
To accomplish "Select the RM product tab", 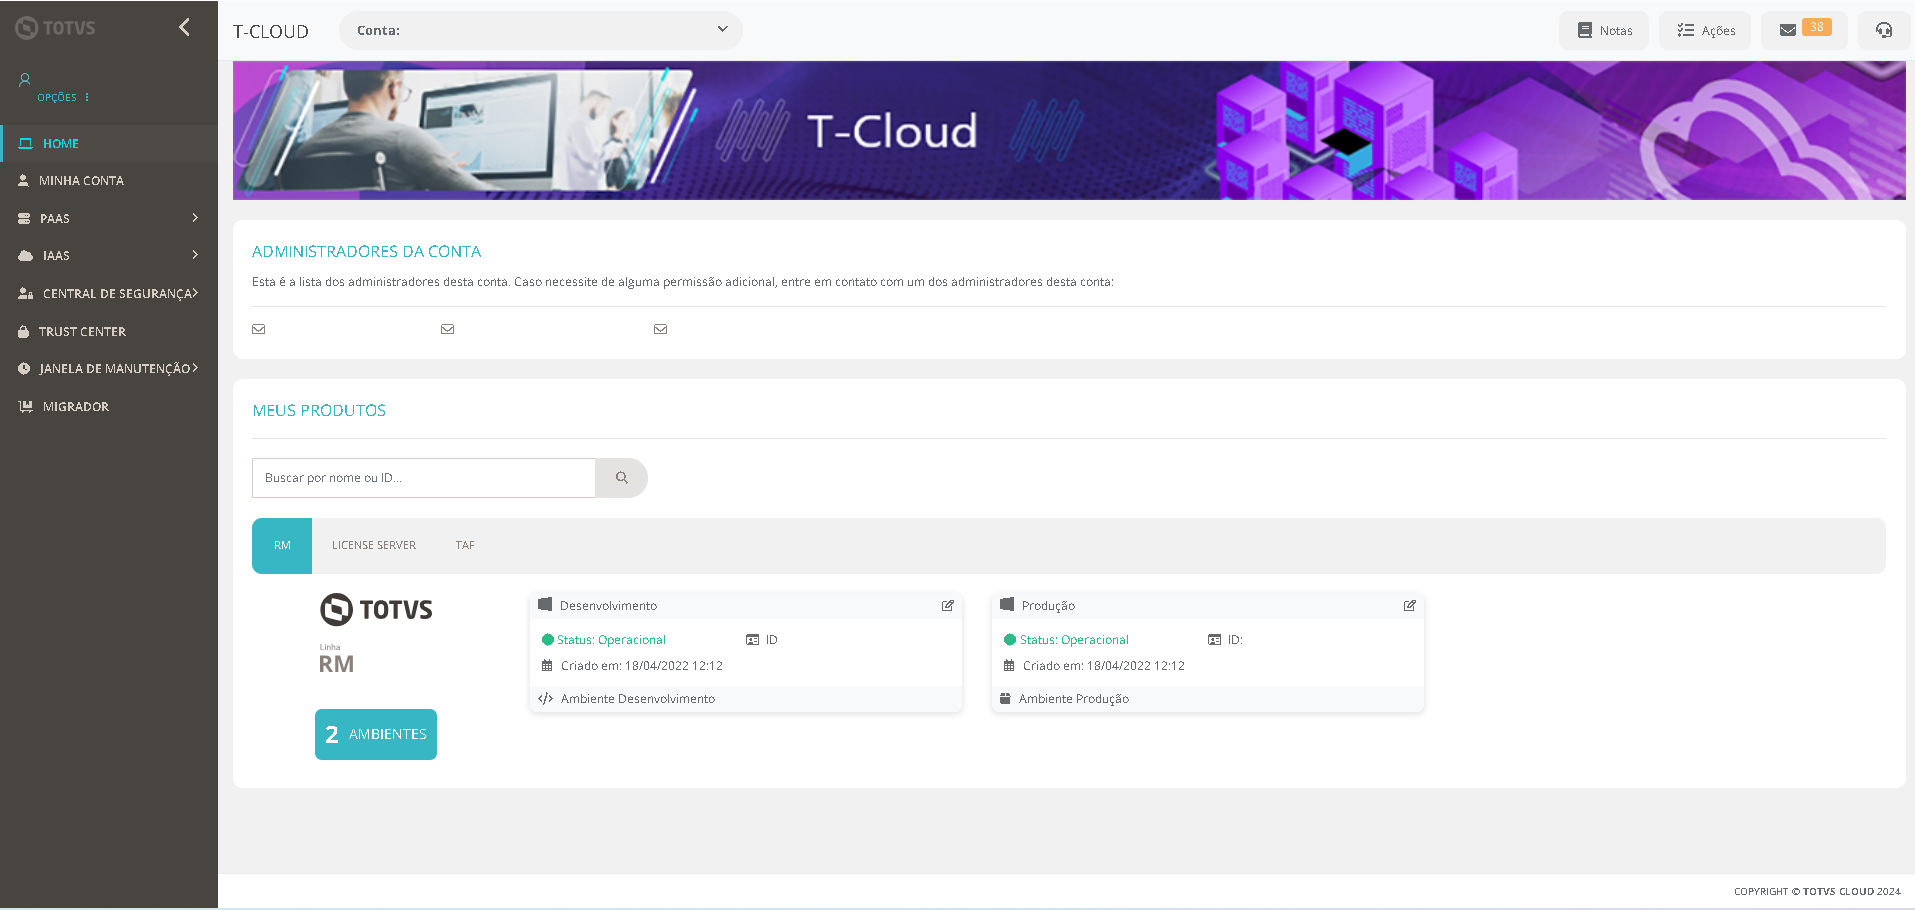I will click(282, 546).
